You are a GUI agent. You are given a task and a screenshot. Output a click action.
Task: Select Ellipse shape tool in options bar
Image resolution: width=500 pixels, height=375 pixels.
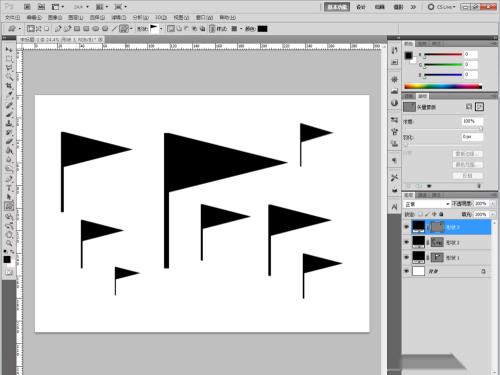96,29
